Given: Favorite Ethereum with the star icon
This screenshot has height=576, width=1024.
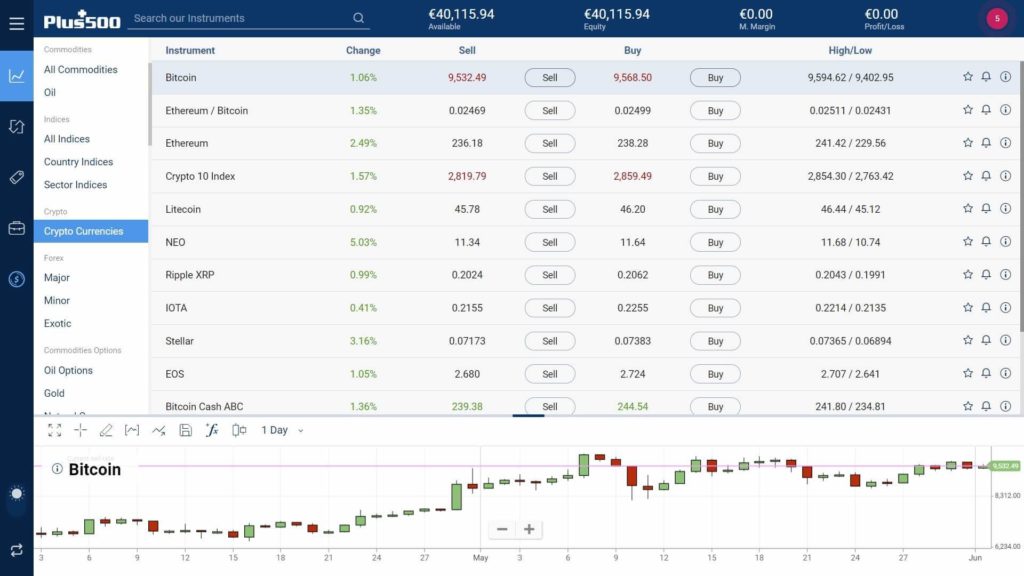Looking at the screenshot, I should click(x=967, y=143).
